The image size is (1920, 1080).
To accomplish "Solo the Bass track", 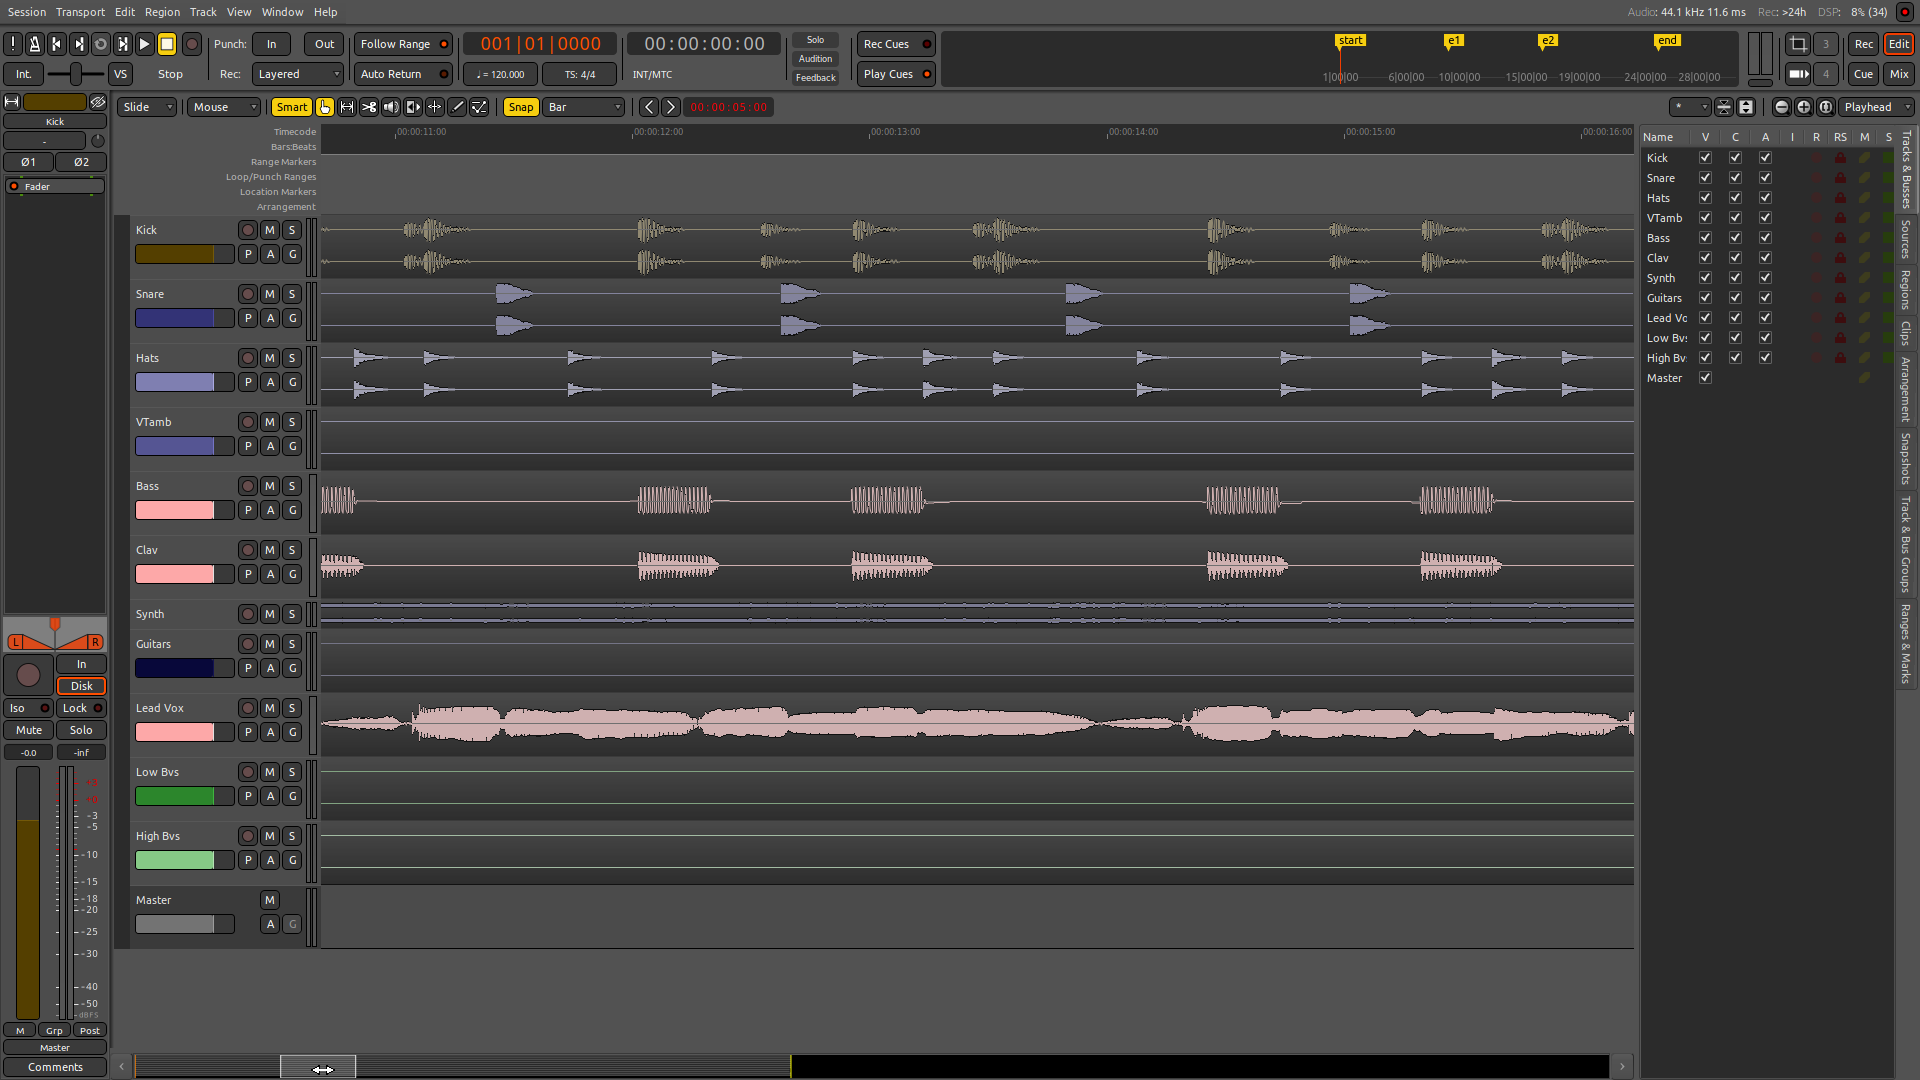I will click(x=292, y=486).
